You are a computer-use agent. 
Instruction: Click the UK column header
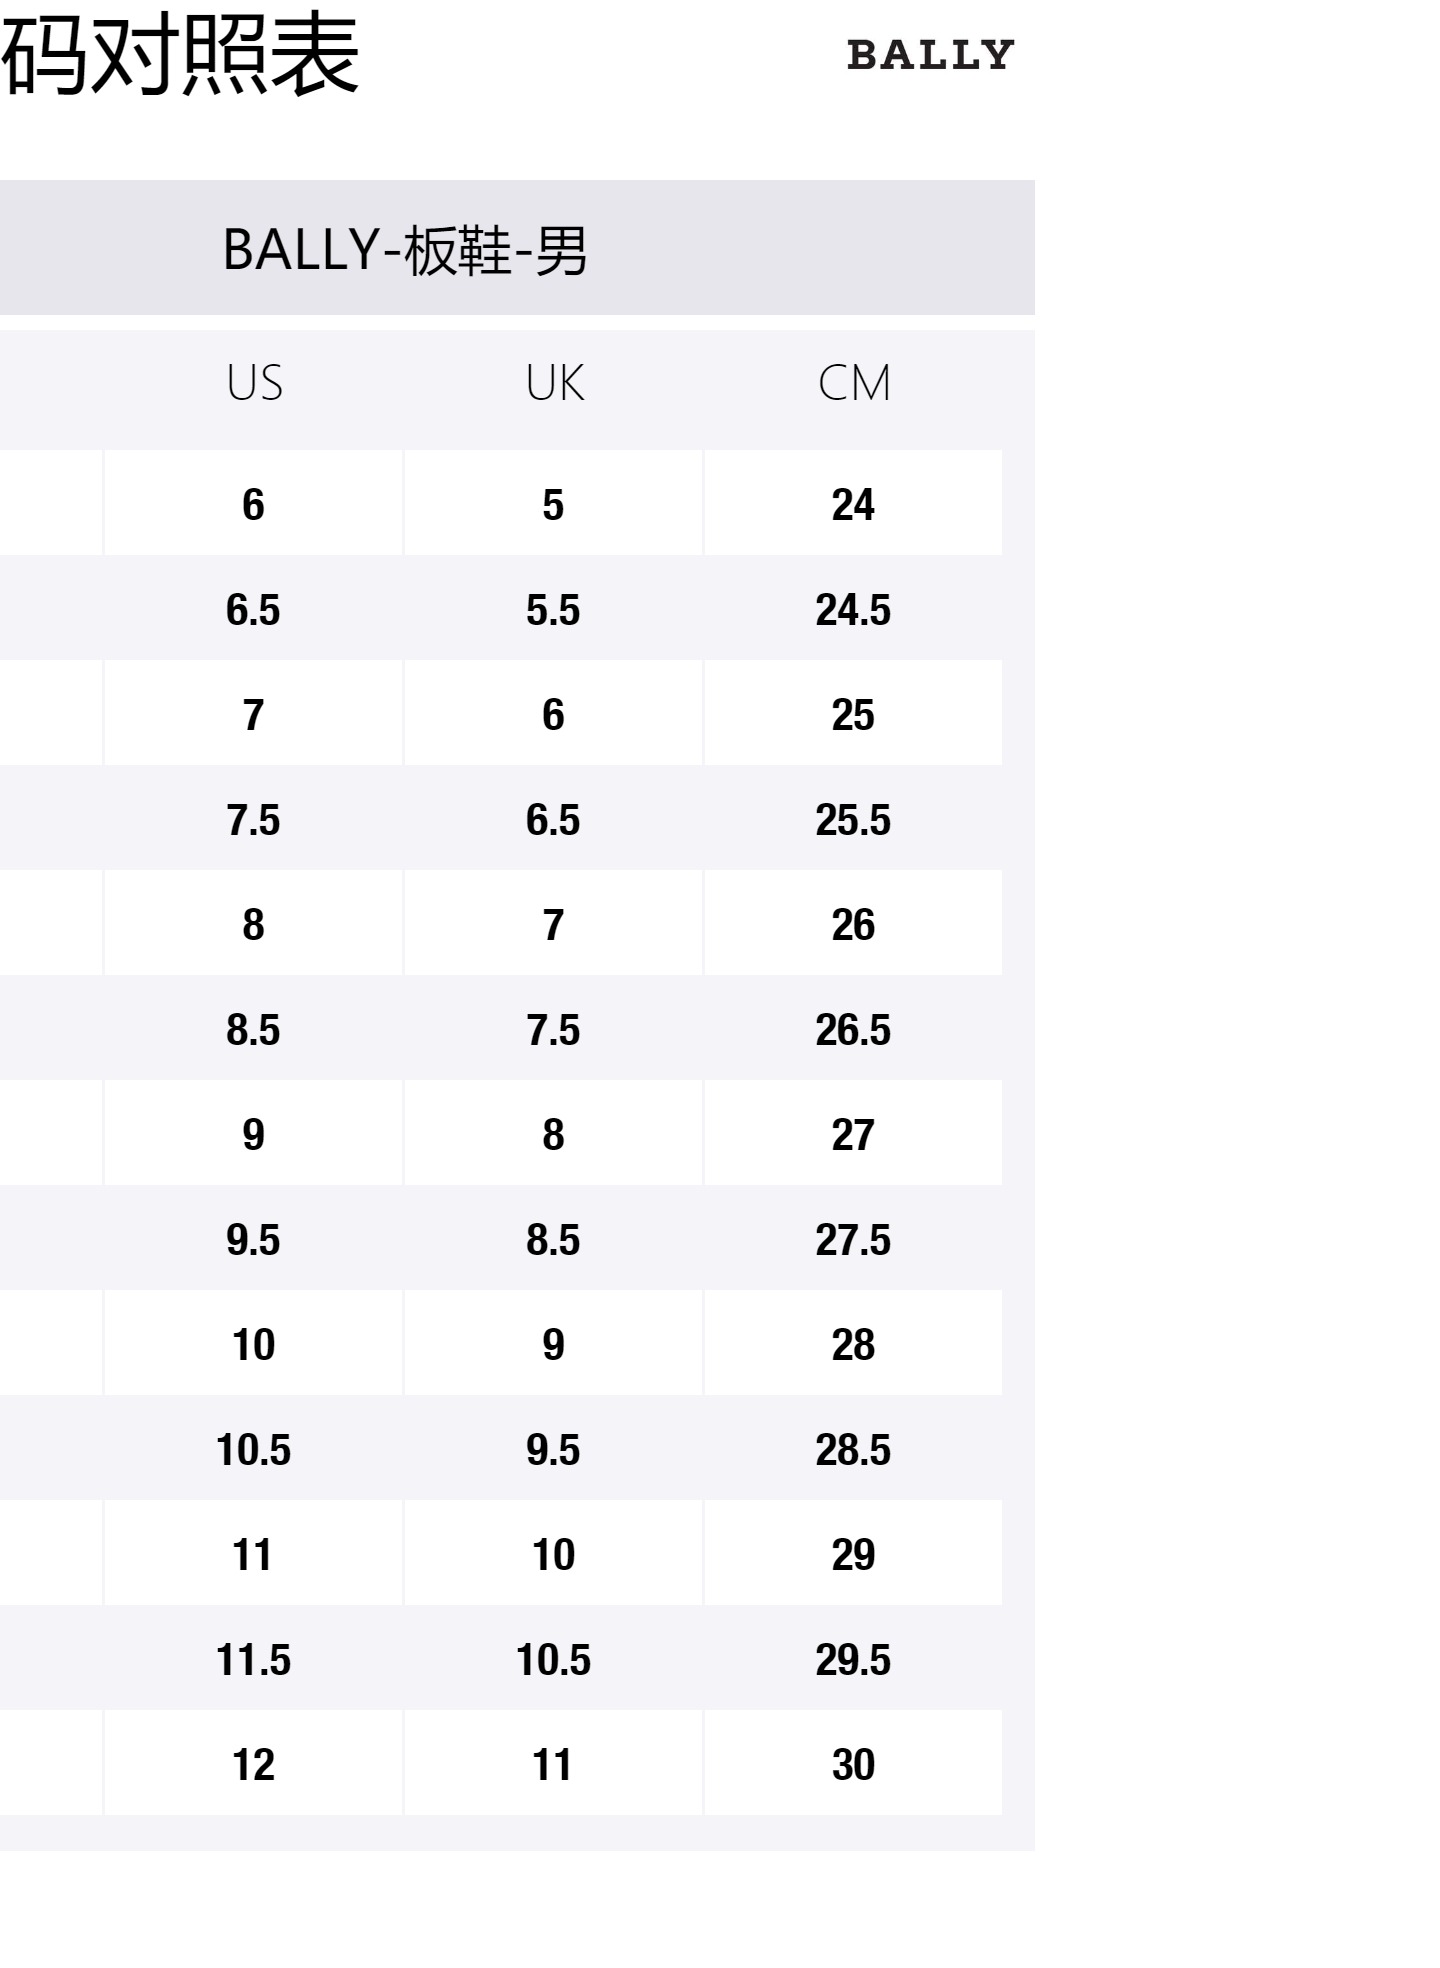pos(554,383)
